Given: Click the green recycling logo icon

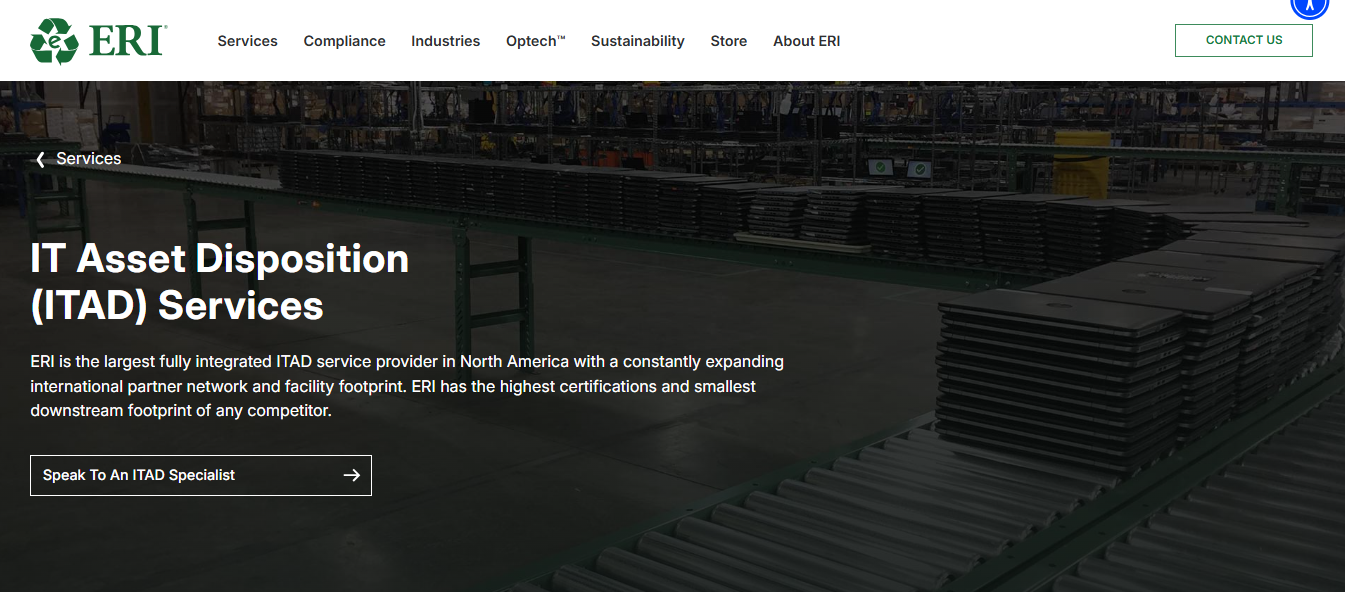Looking at the screenshot, I should click(54, 41).
